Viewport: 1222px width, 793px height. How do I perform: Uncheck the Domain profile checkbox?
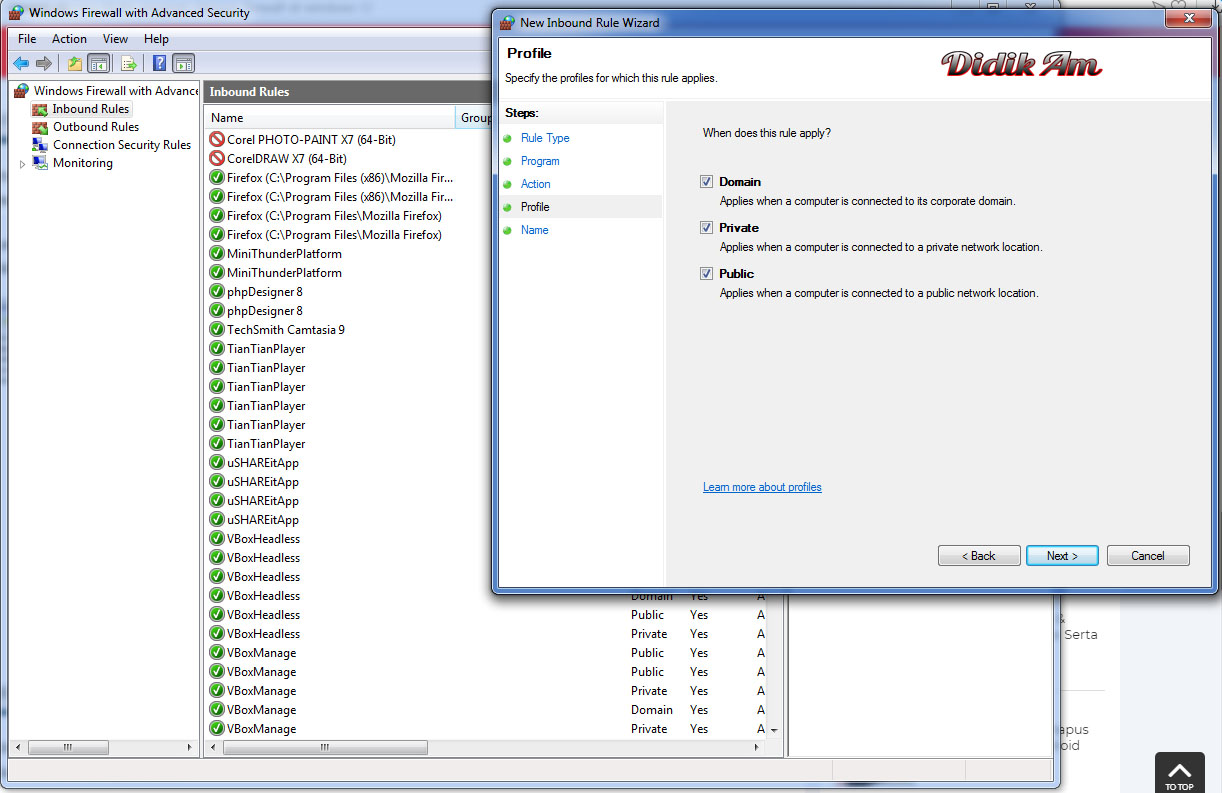707,182
